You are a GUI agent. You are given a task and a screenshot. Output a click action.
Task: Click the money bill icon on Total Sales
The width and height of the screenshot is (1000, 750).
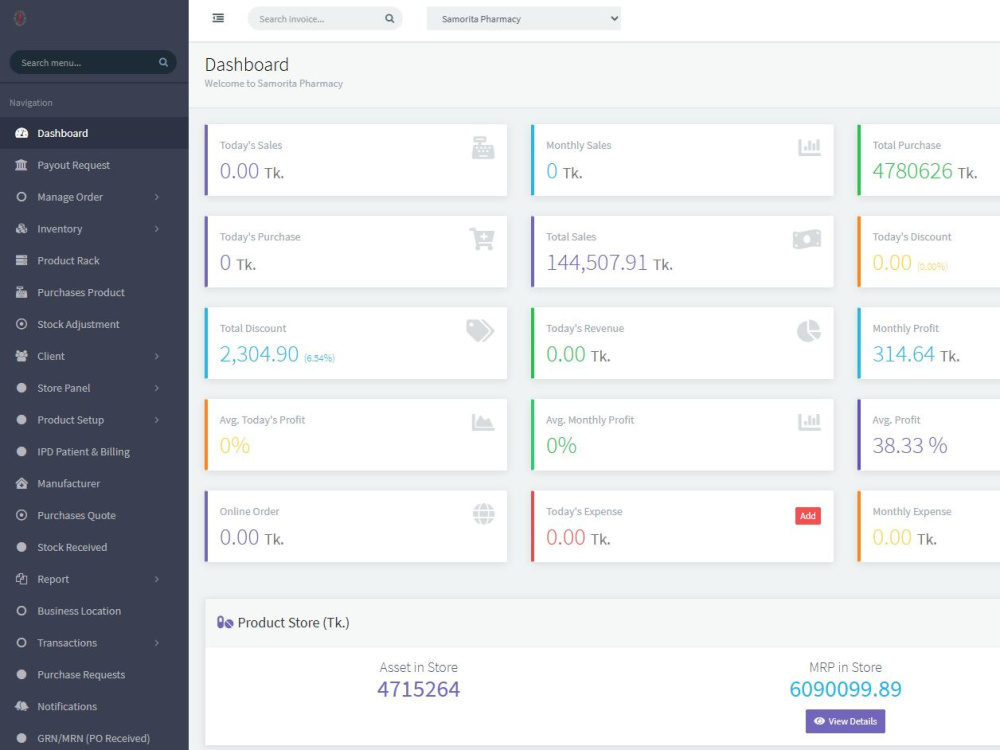tap(807, 239)
